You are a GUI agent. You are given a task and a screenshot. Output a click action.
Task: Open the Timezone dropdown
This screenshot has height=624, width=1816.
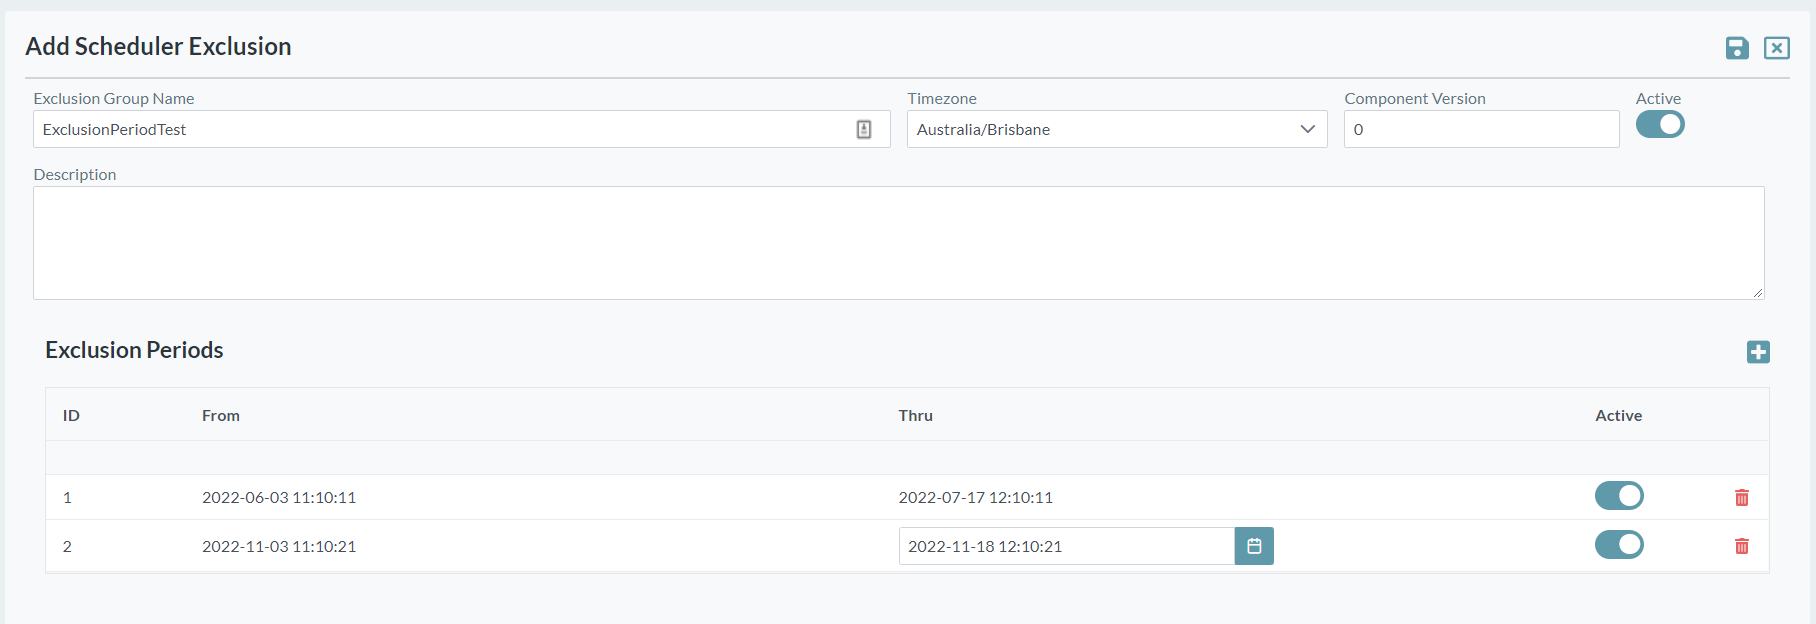[1116, 130]
